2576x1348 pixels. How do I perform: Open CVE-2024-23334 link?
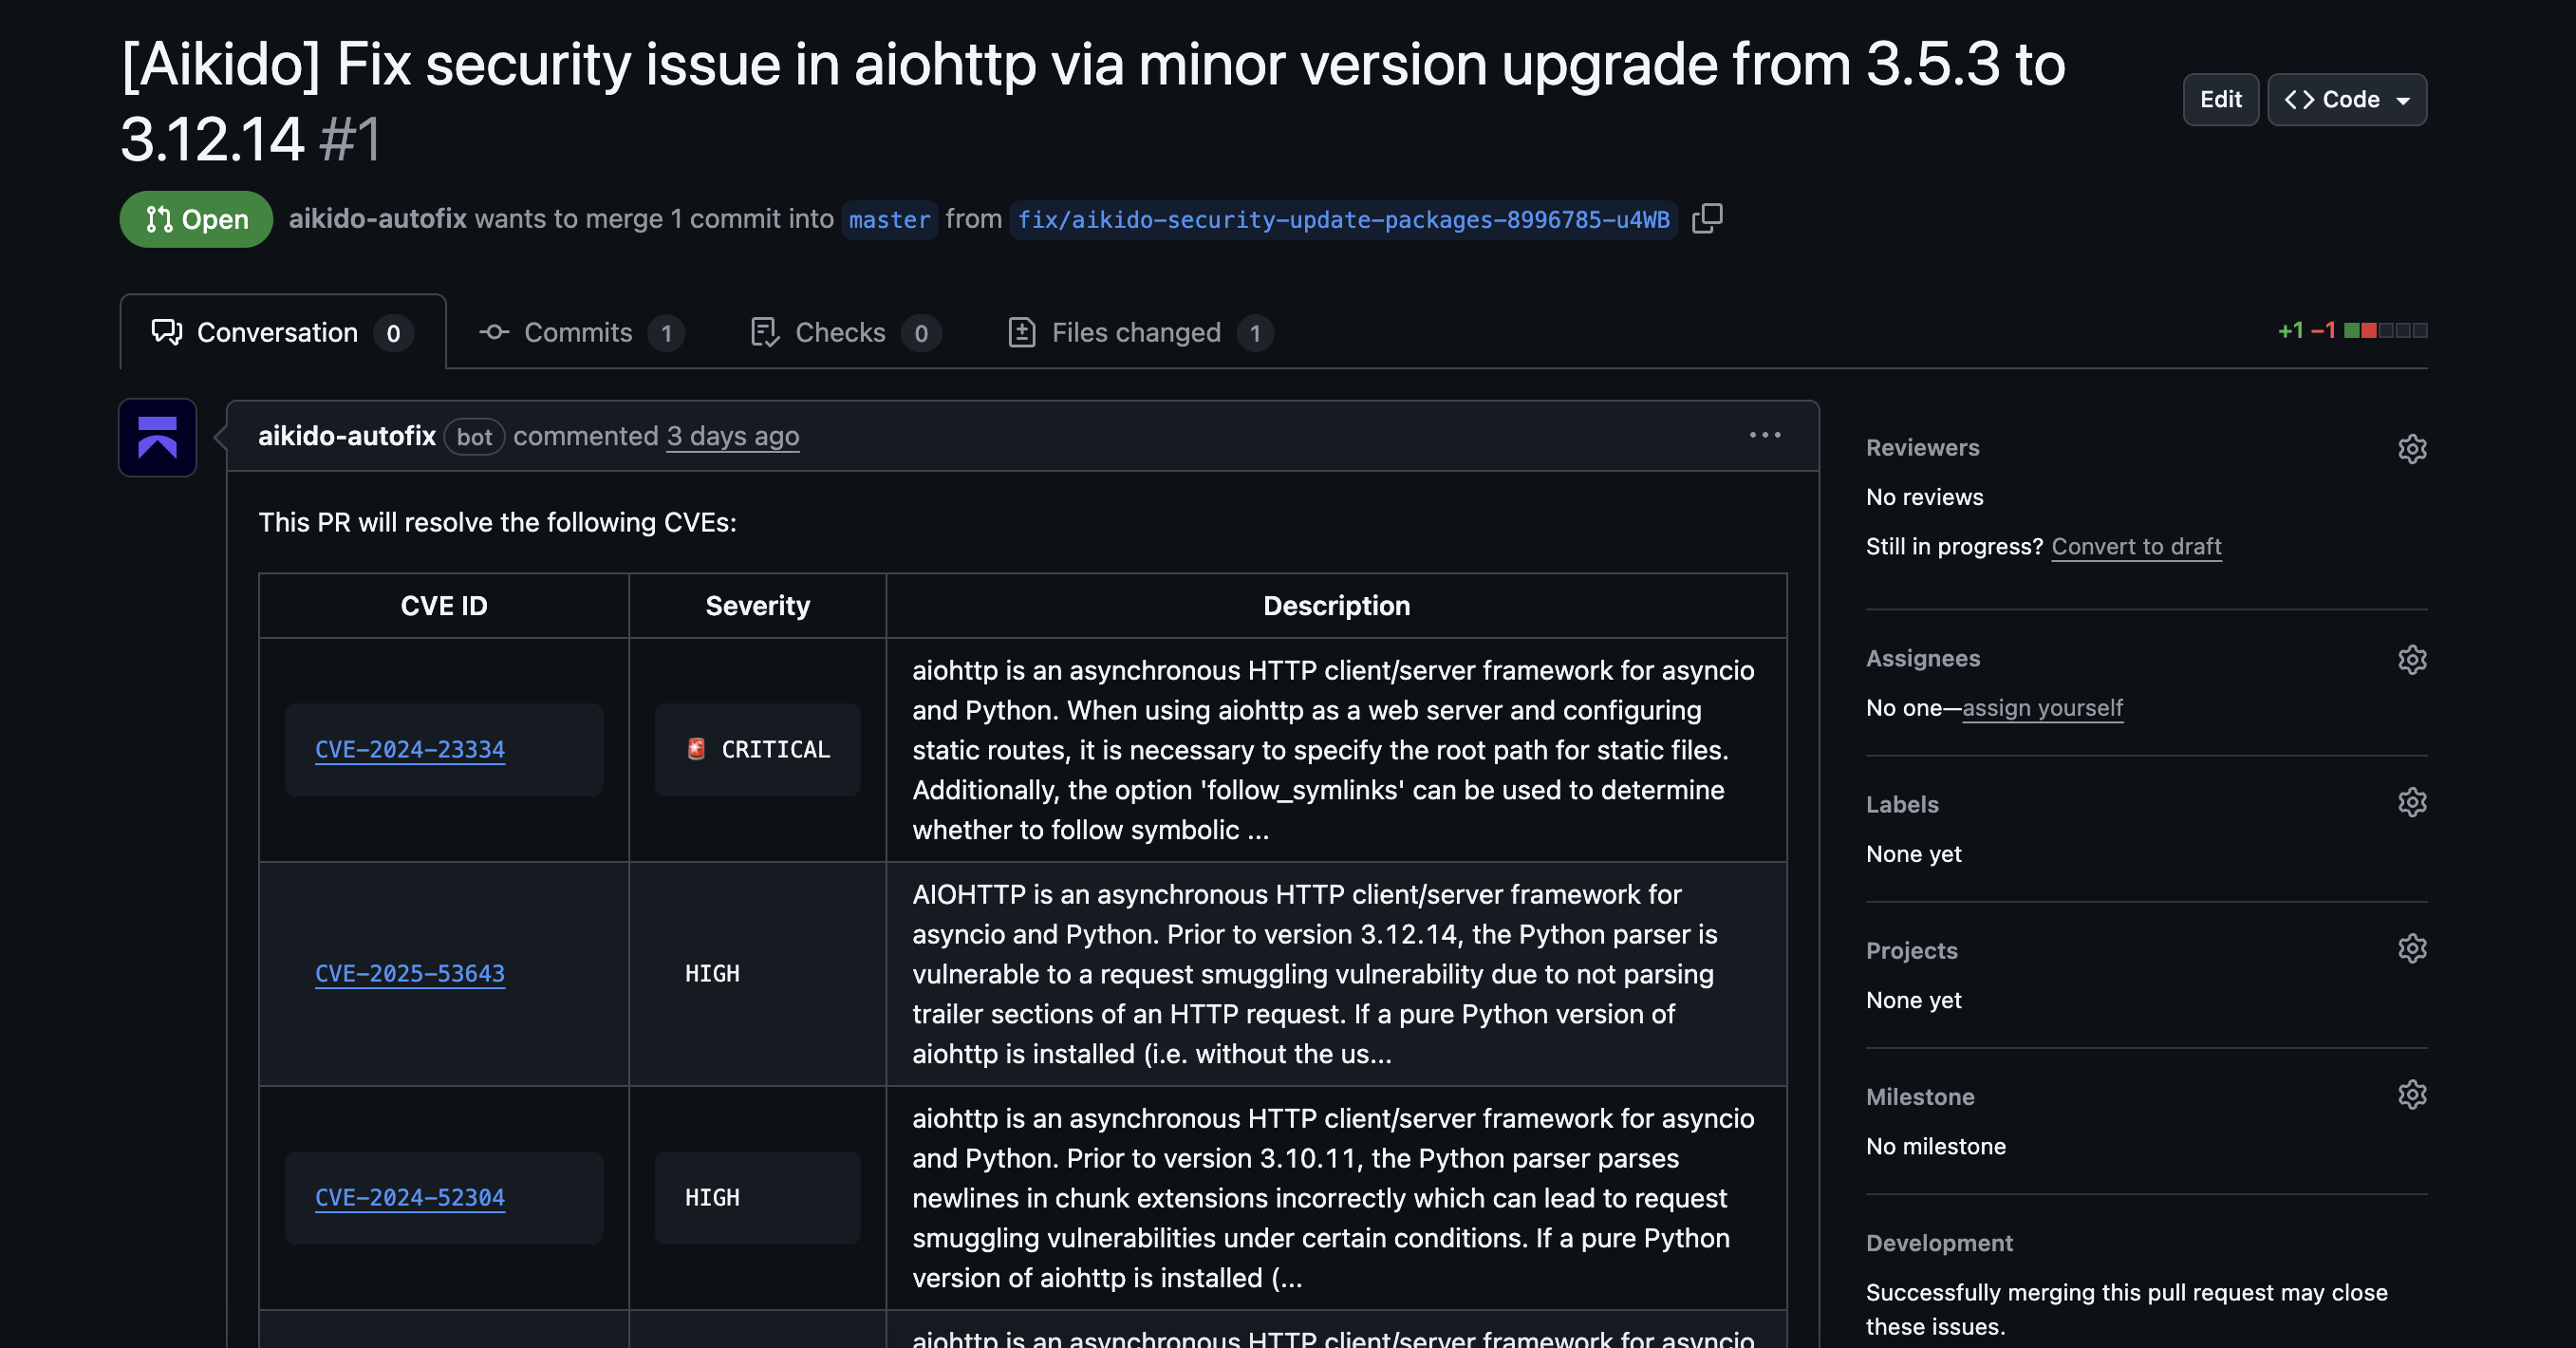point(410,750)
